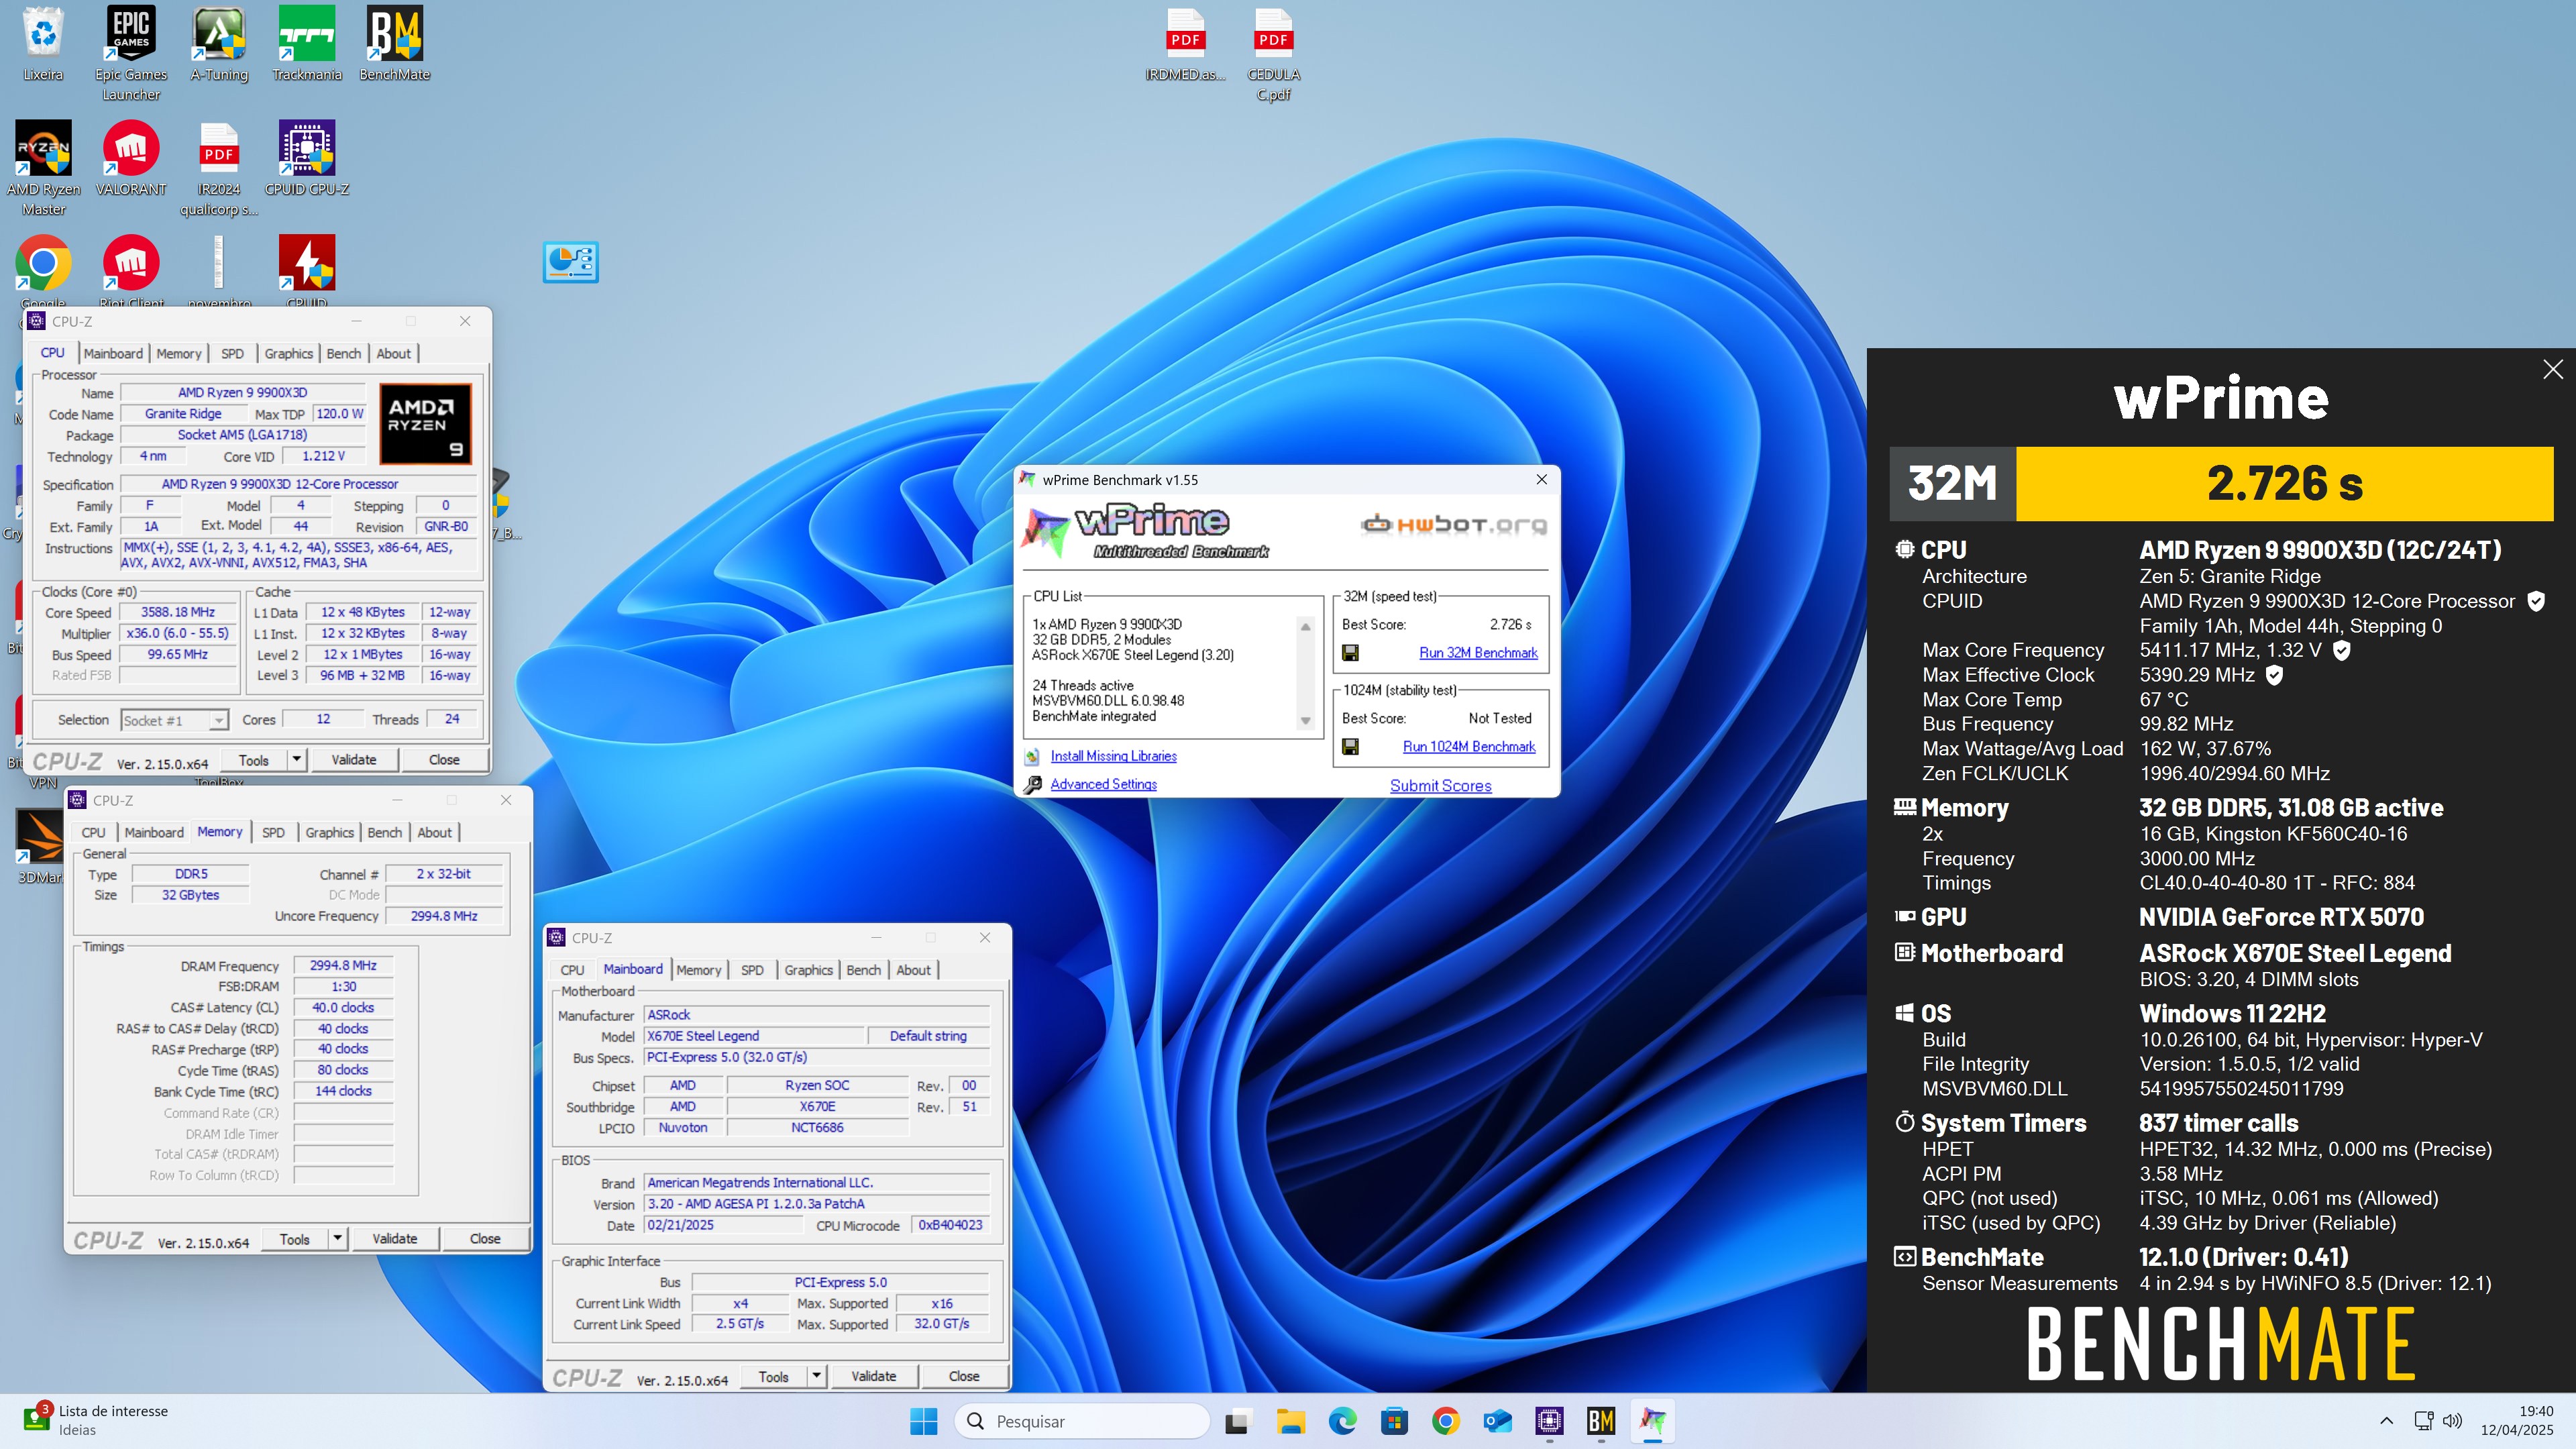Viewport: 2576px width, 1449px height.
Task: Click Run 32M Benchmark link
Action: click(x=1478, y=653)
